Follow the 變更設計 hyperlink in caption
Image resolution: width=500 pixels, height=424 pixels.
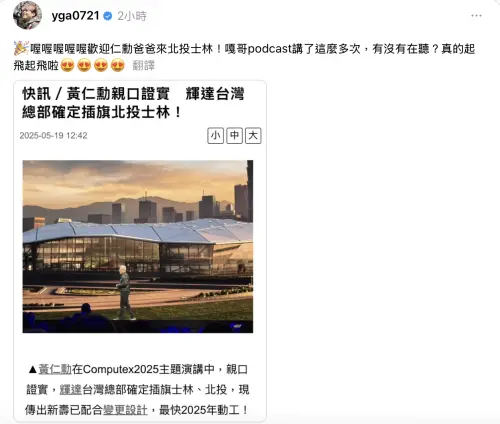[125, 410]
